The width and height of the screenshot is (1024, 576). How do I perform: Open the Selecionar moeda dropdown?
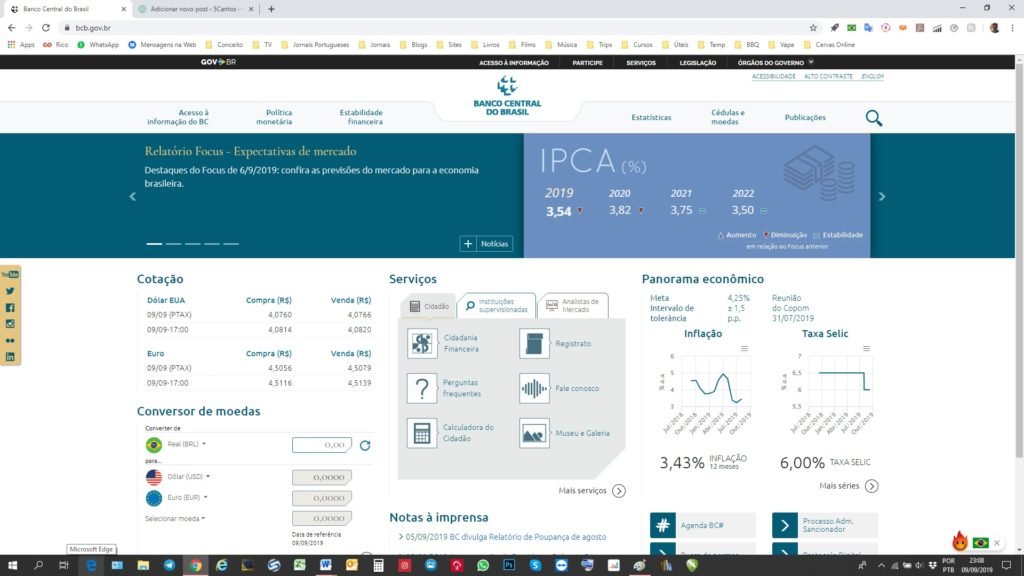(175, 519)
